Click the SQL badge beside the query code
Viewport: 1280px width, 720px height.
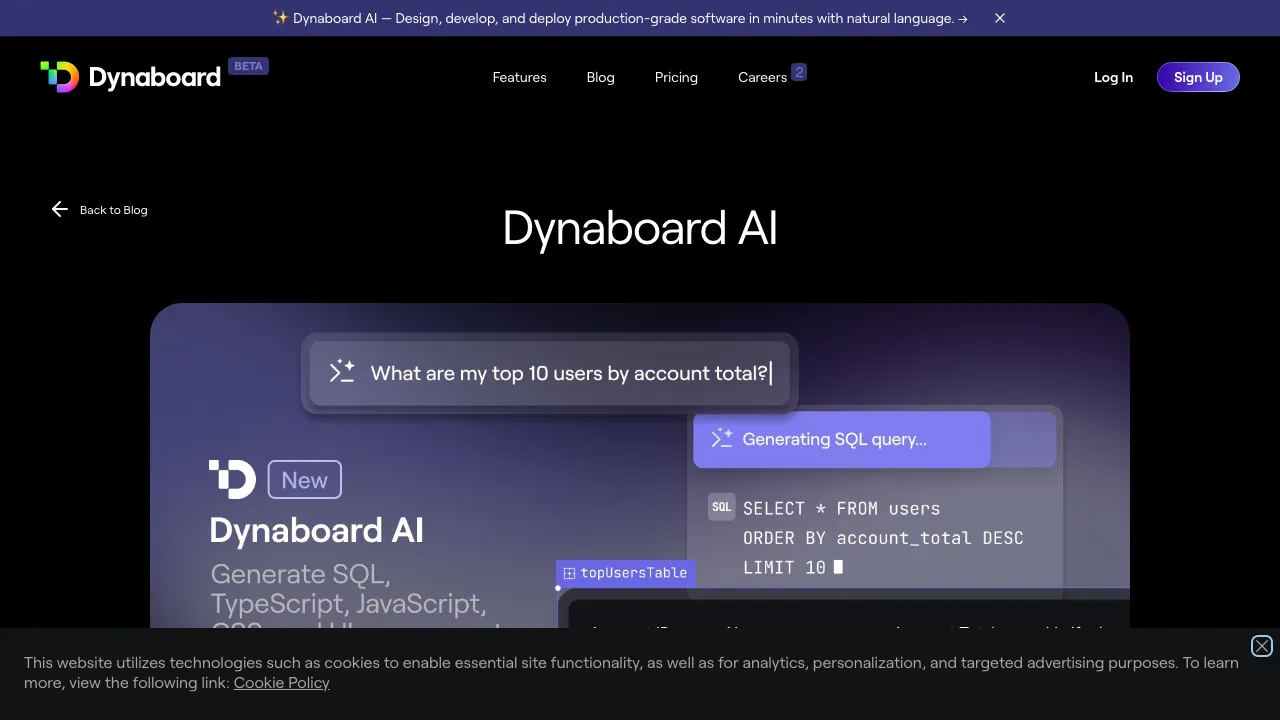coord(721,507)
